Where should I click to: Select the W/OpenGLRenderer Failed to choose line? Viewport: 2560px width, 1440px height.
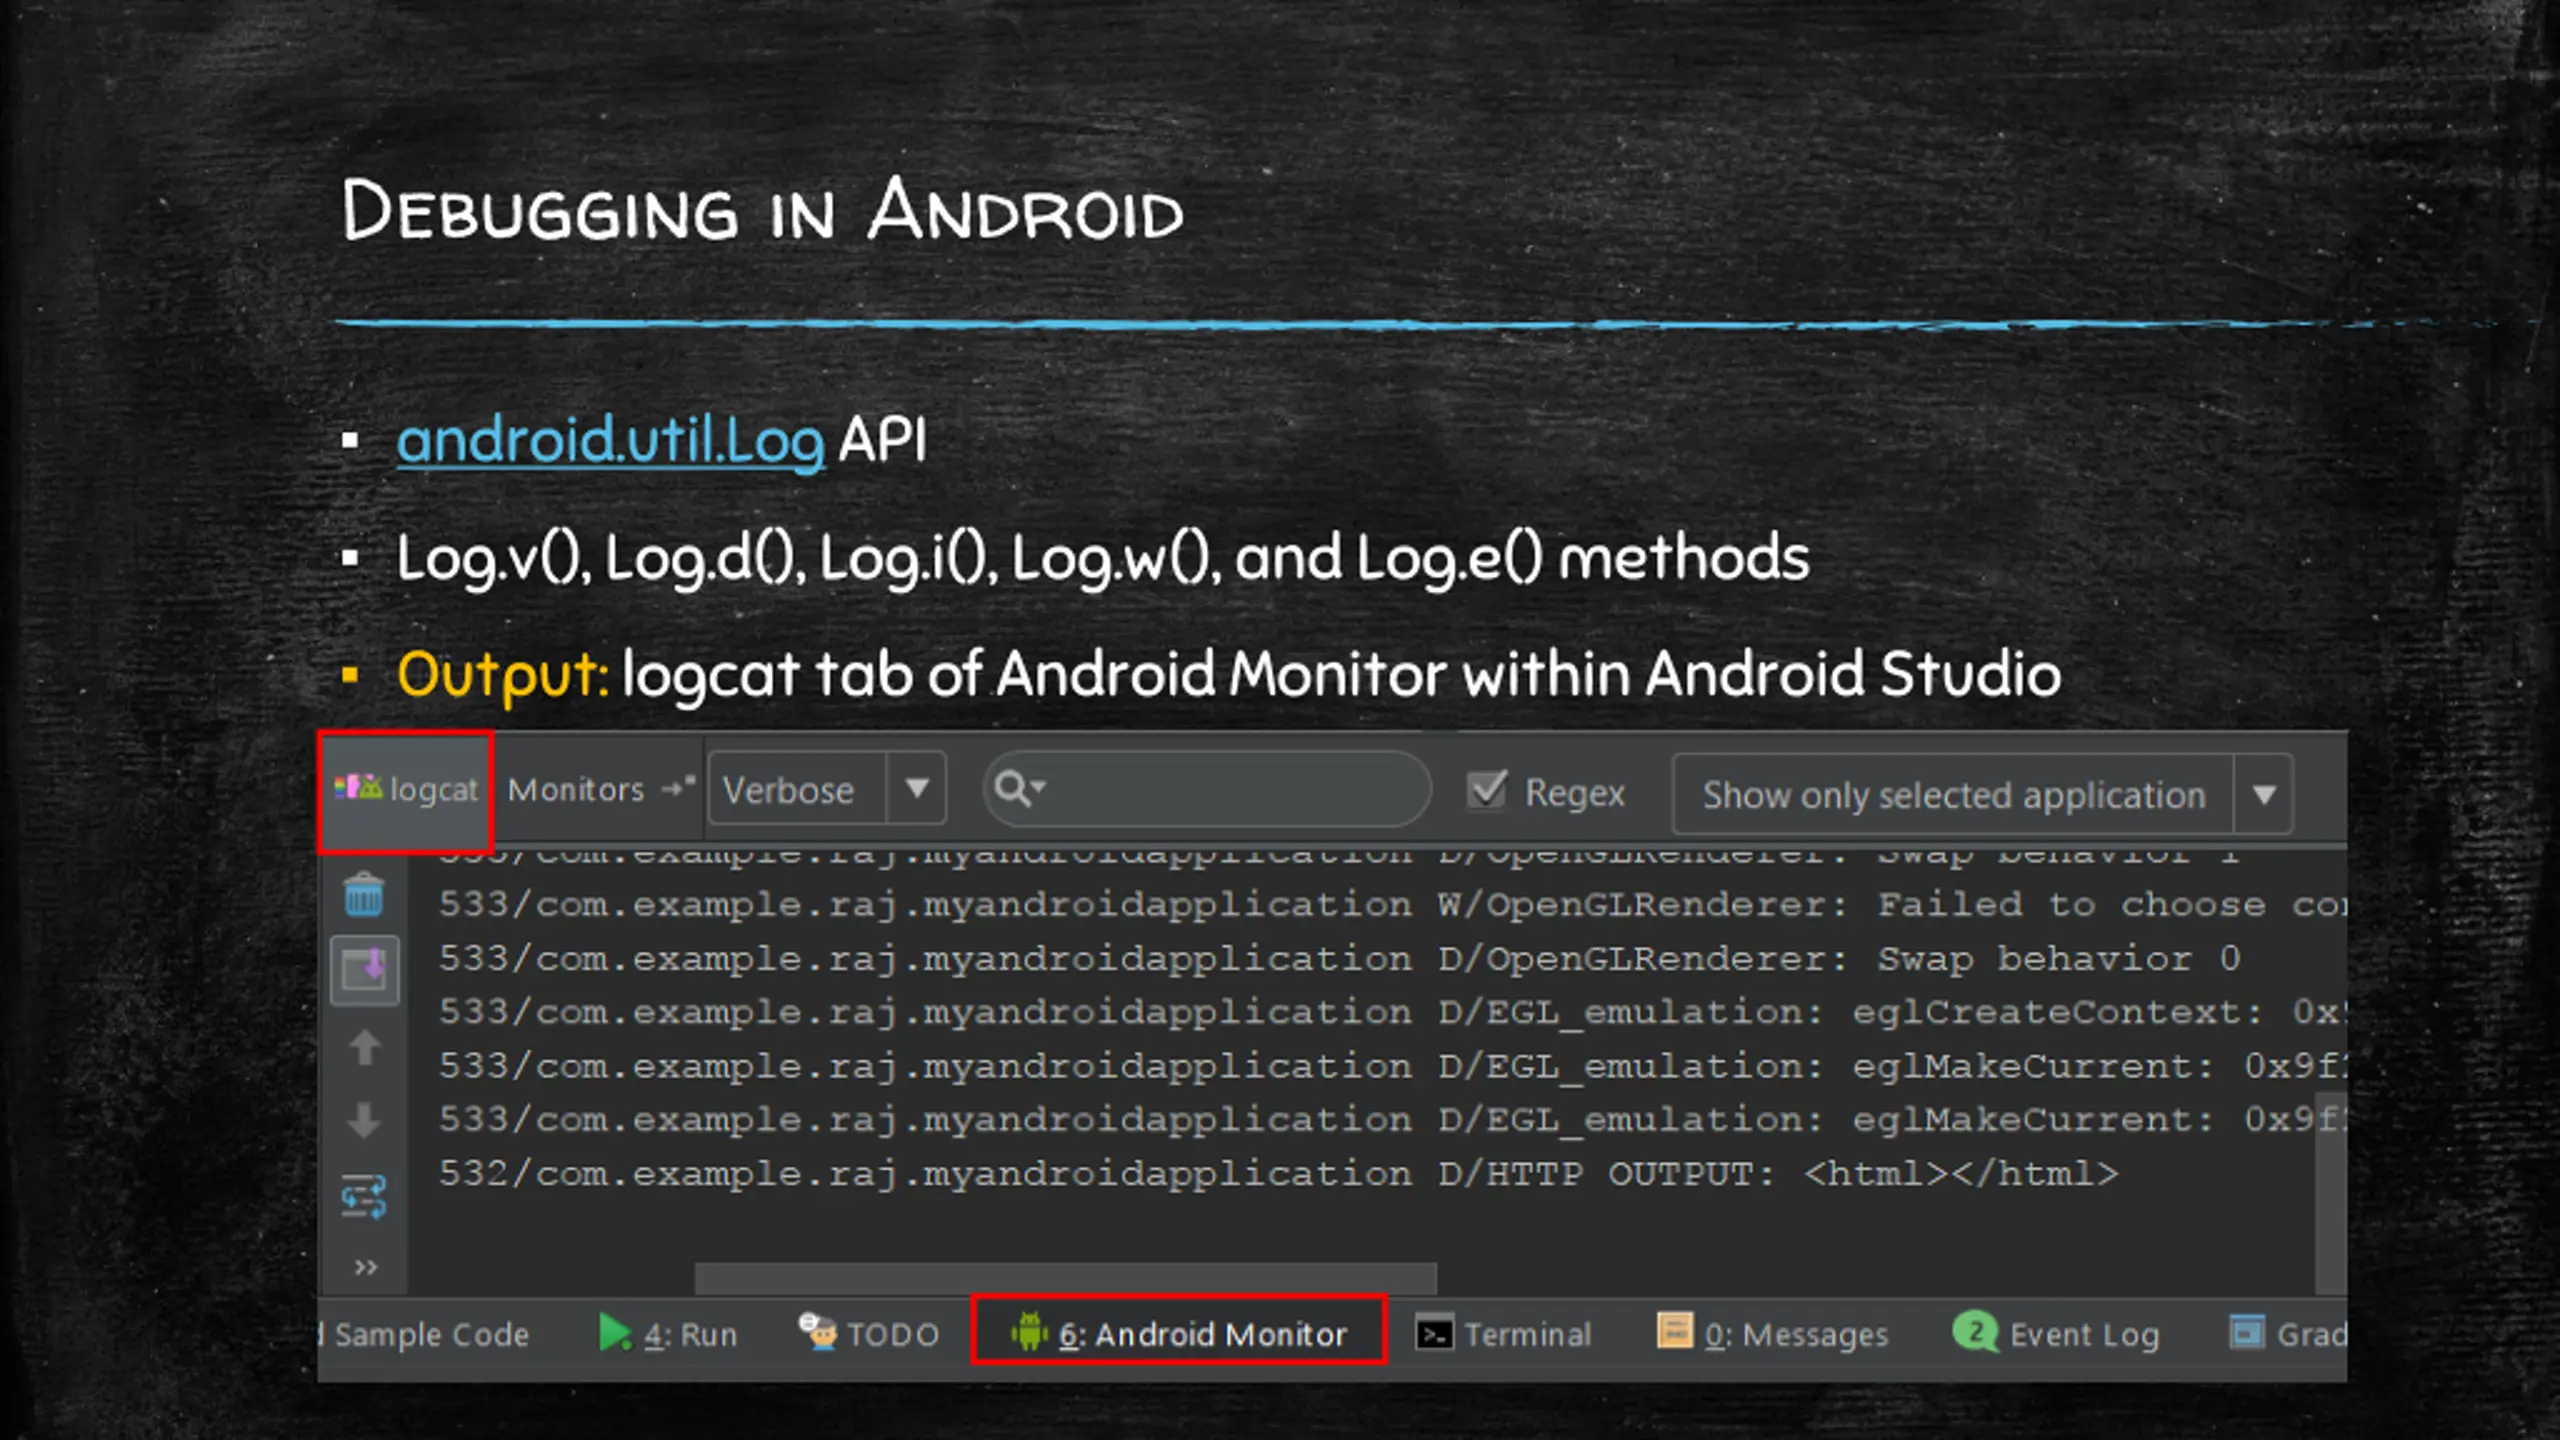pos(1392,905)
